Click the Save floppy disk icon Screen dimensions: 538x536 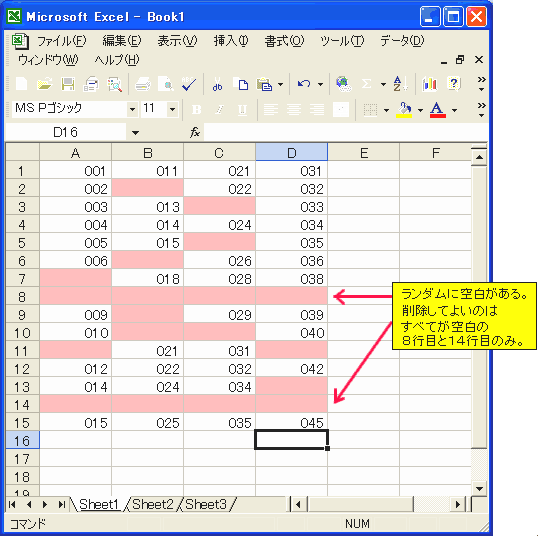click(68, 84)
